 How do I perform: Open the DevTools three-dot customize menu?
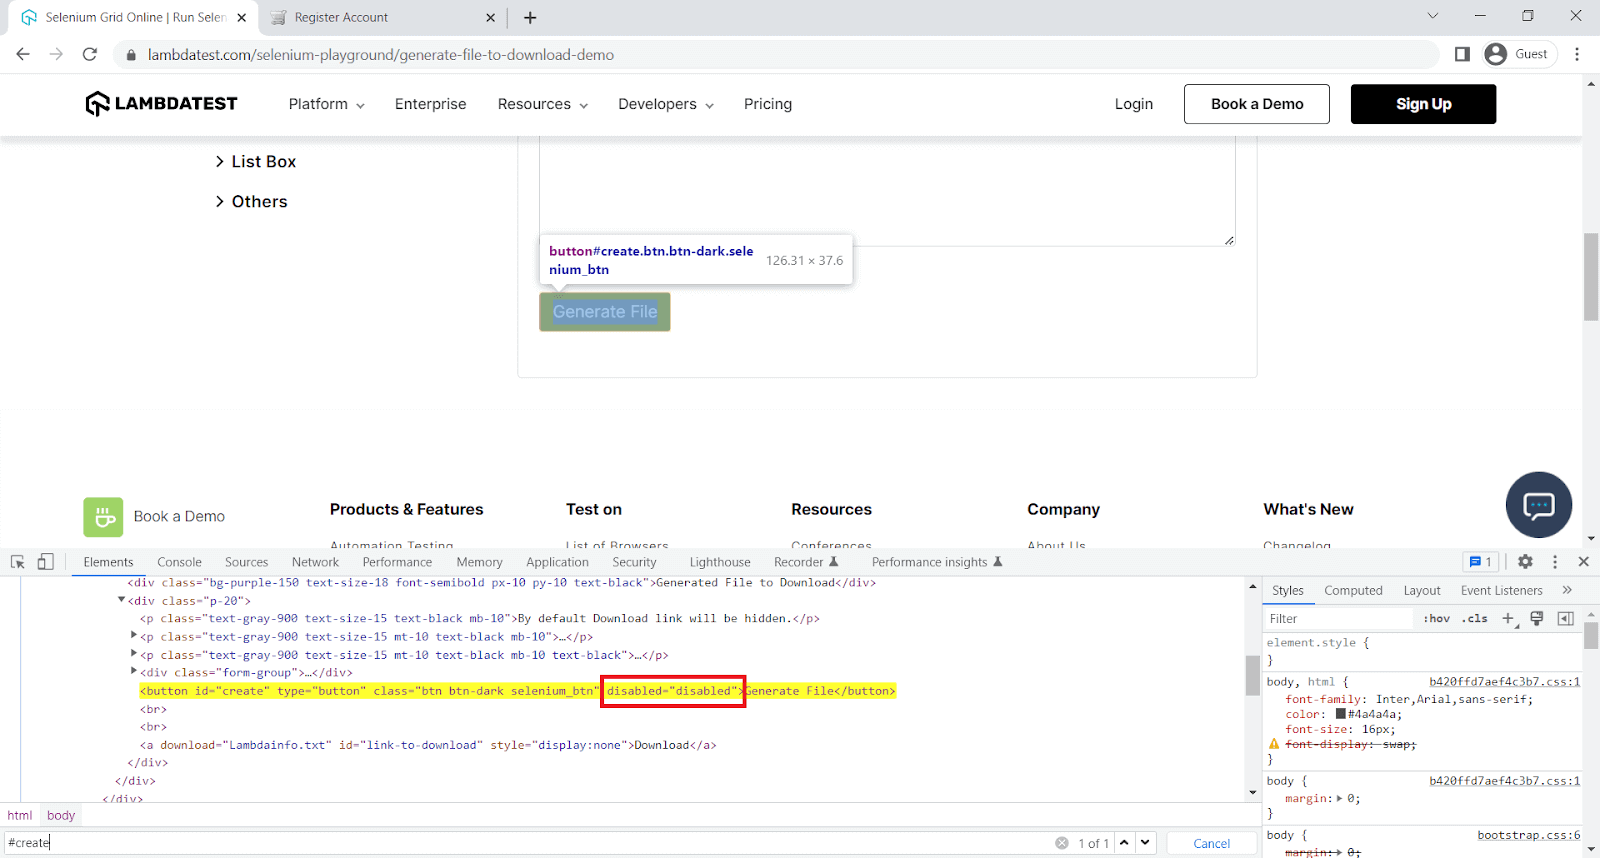pyautogui.click(x=1554, y=562)
